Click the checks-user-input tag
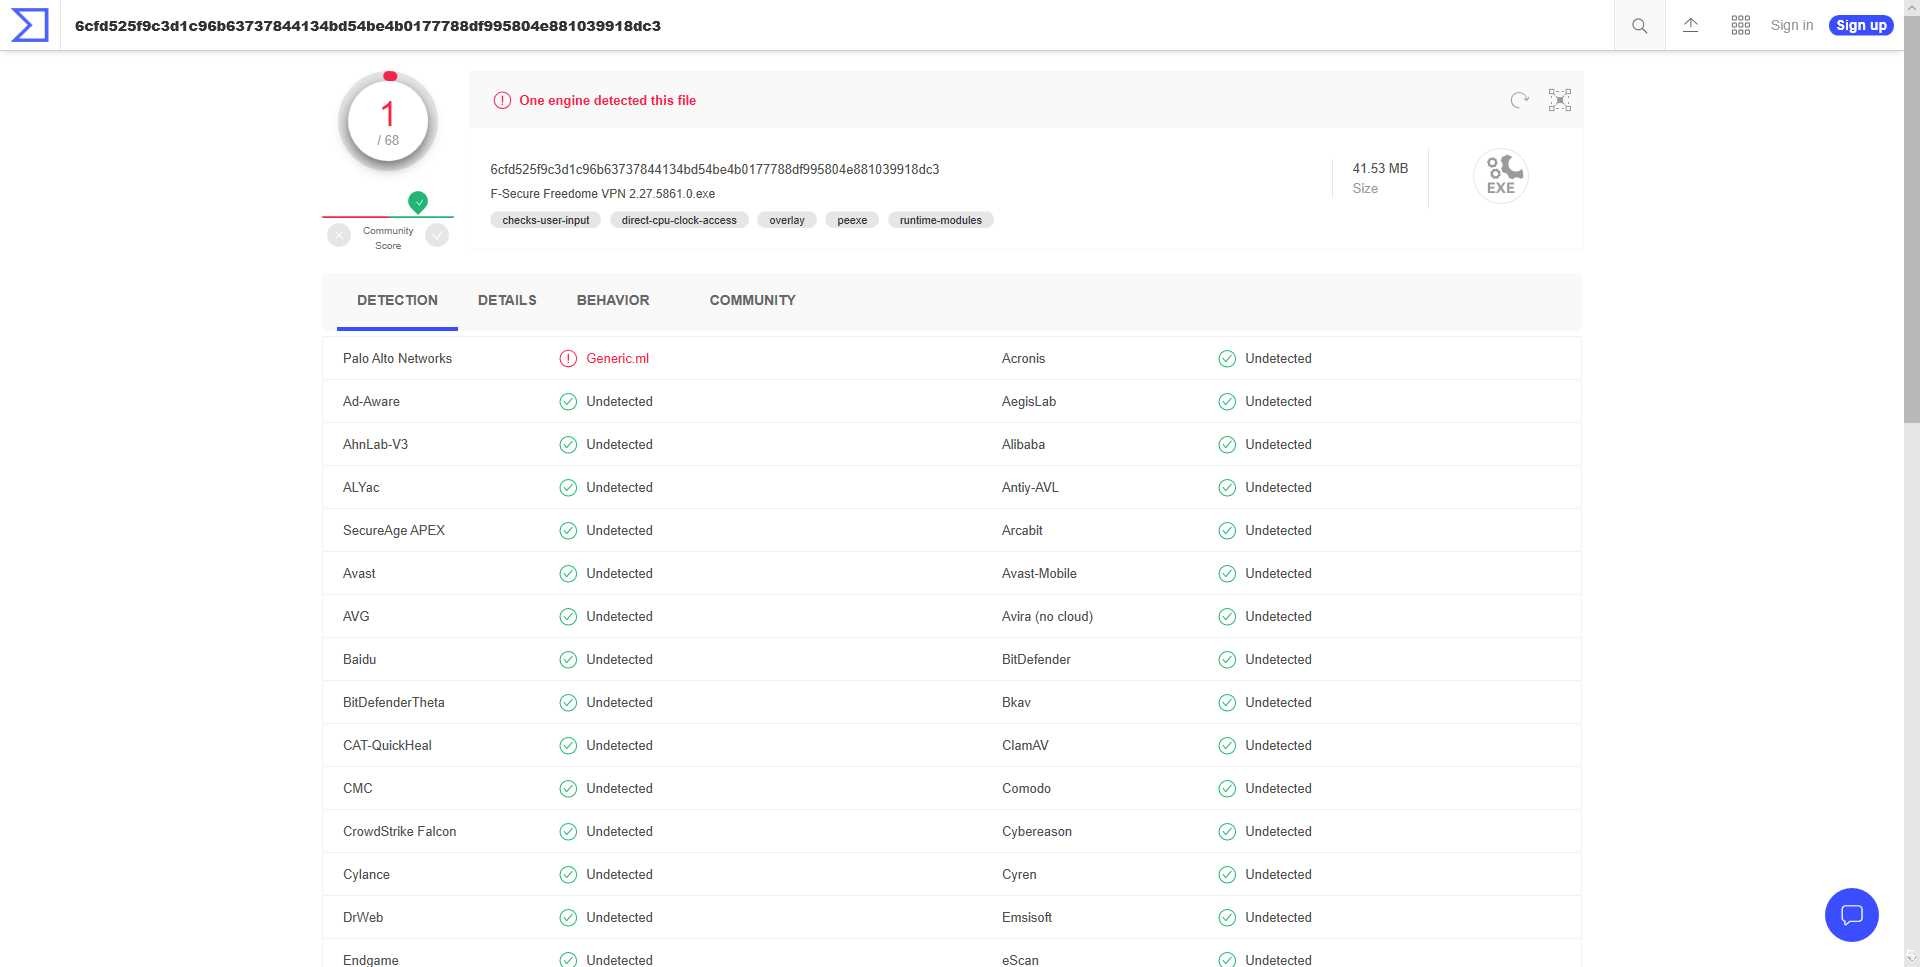This screenshot has width=1920, height=967. [546, 220]
